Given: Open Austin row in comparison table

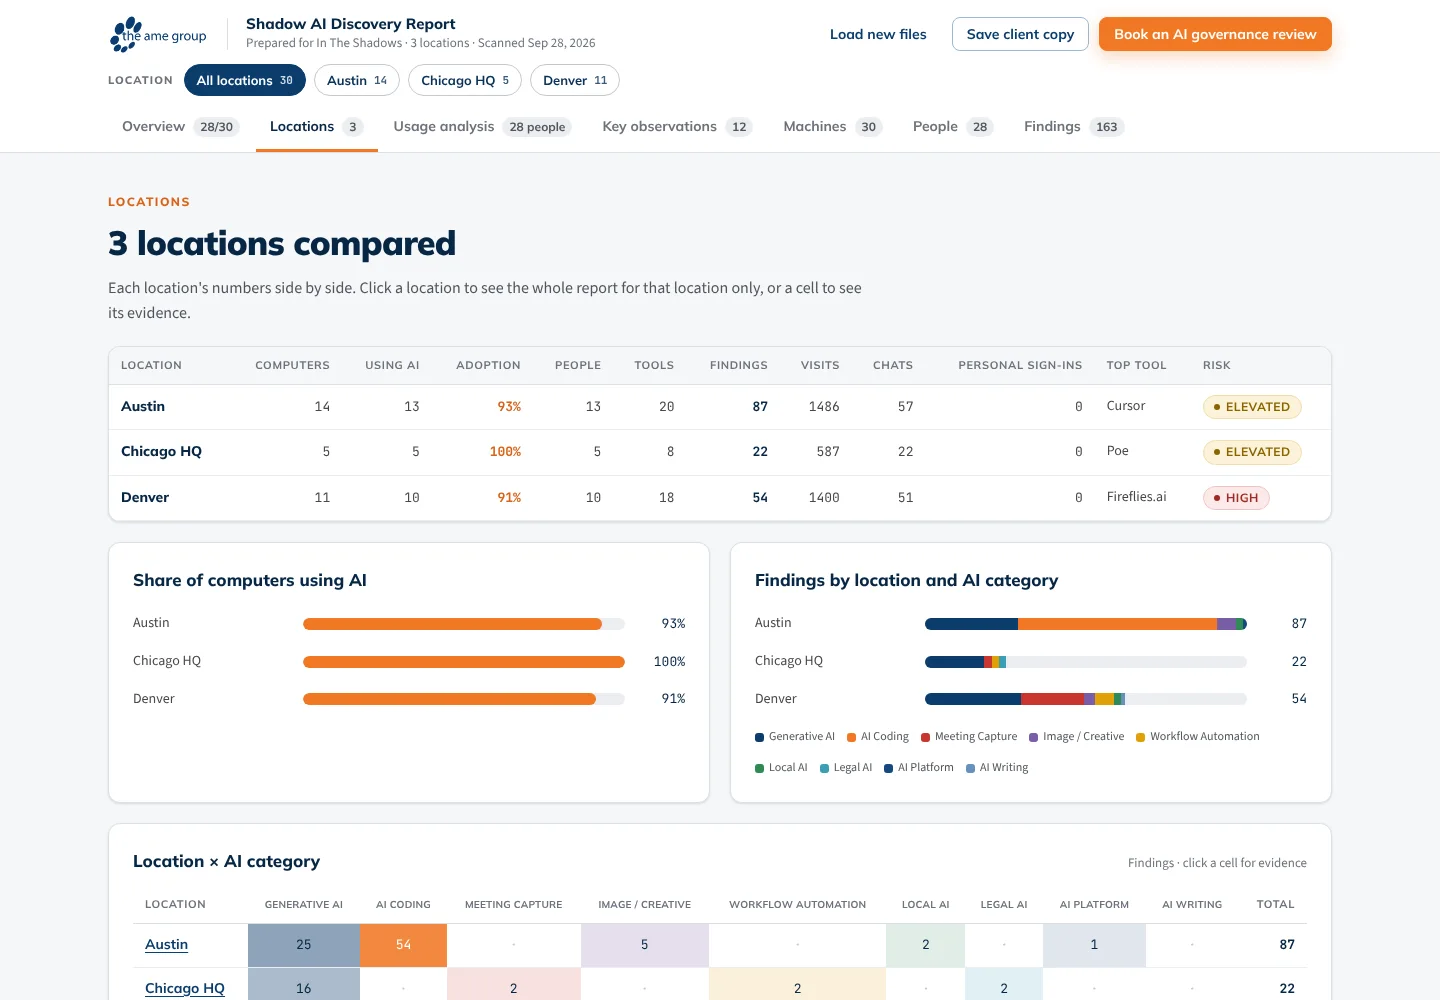Looking at the screenshot, I should point(720,407).
